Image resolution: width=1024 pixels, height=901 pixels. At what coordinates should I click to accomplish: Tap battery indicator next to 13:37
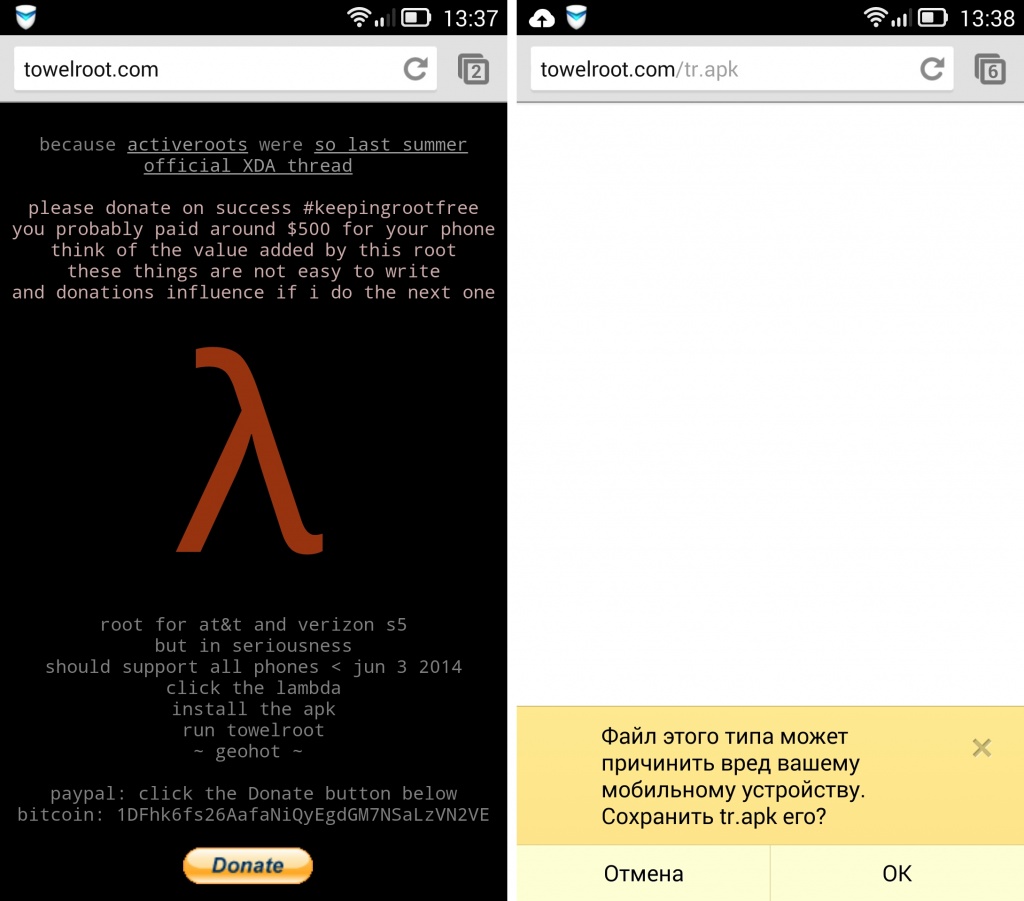point(415,18)
